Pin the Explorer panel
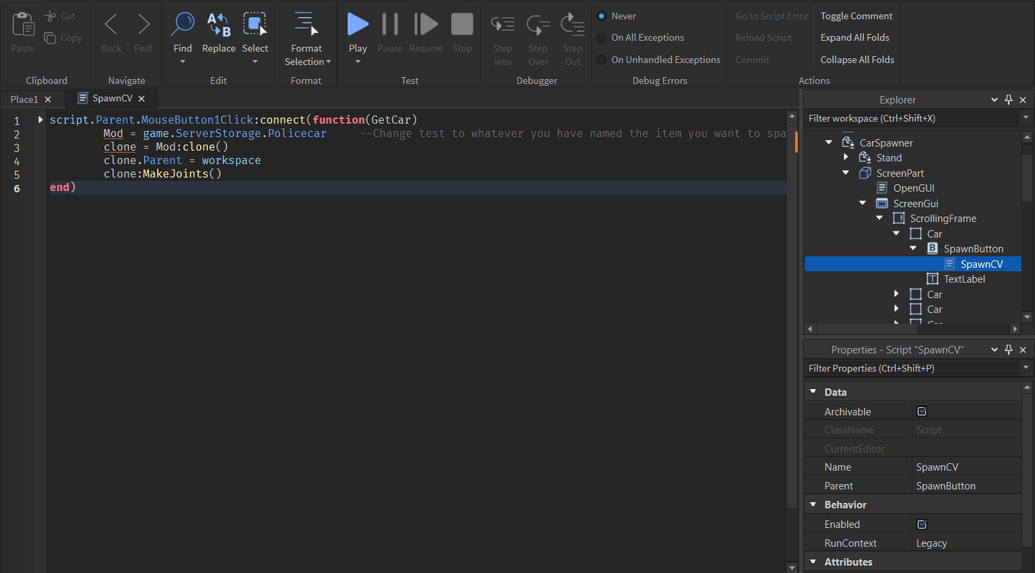This screenshot has width=1035, height=573. point(1009,100)
